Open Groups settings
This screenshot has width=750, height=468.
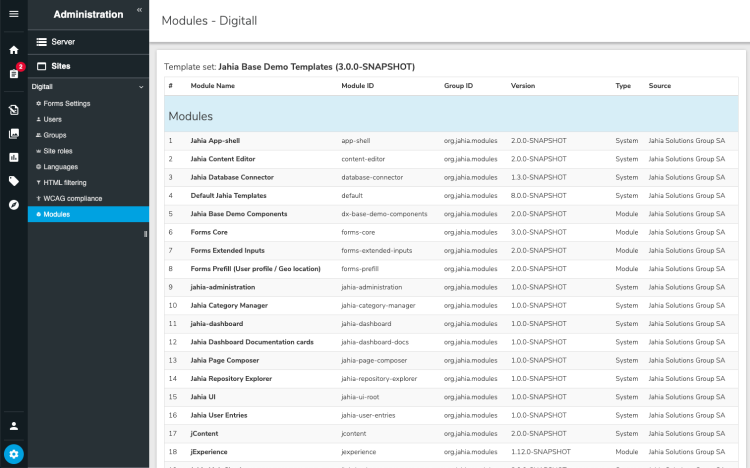[55, 135]
